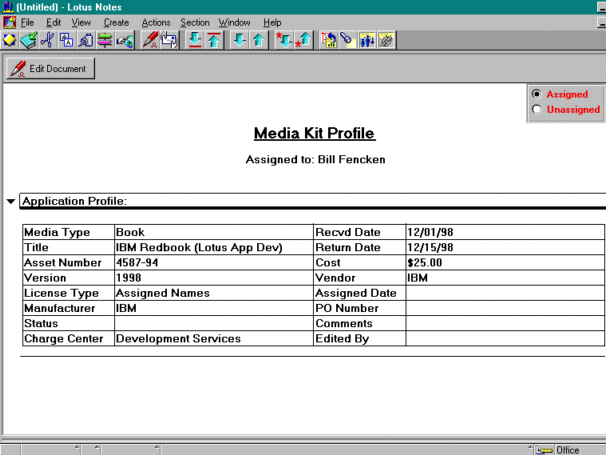The height and width of the screenshot is (455, 606).
Task: Click the empty Comments value cell
Action: [x=505, y=323]
